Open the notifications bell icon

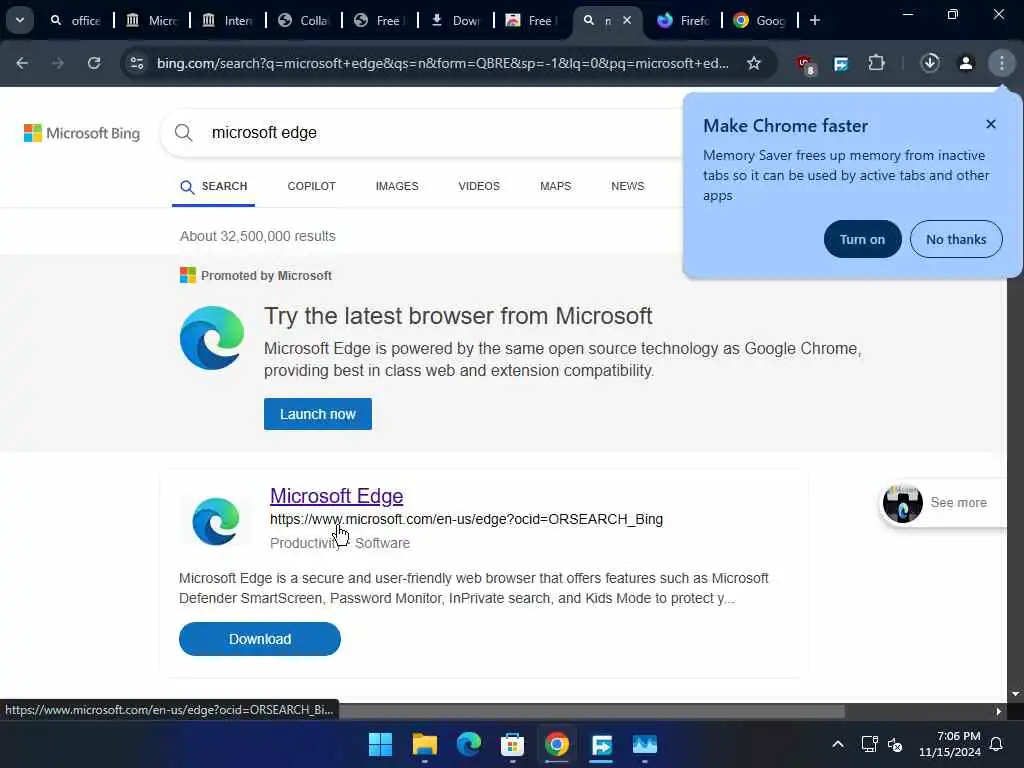point(997,744)
